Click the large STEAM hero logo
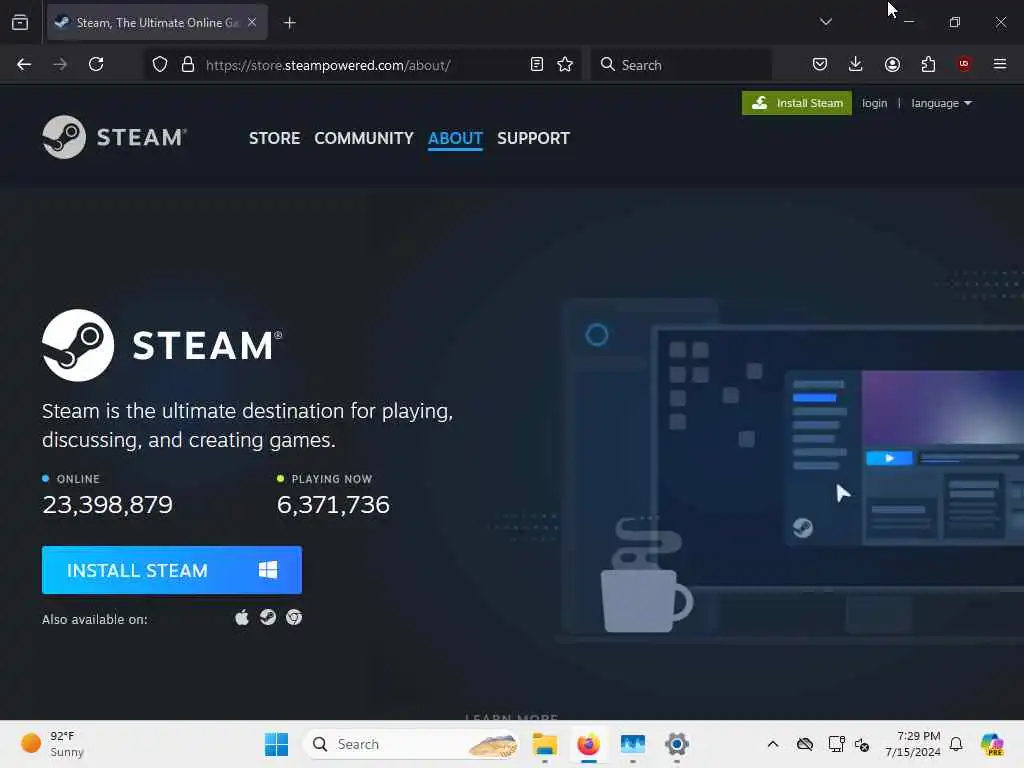The image size is (1024, 768). click(x=162, y=345)
